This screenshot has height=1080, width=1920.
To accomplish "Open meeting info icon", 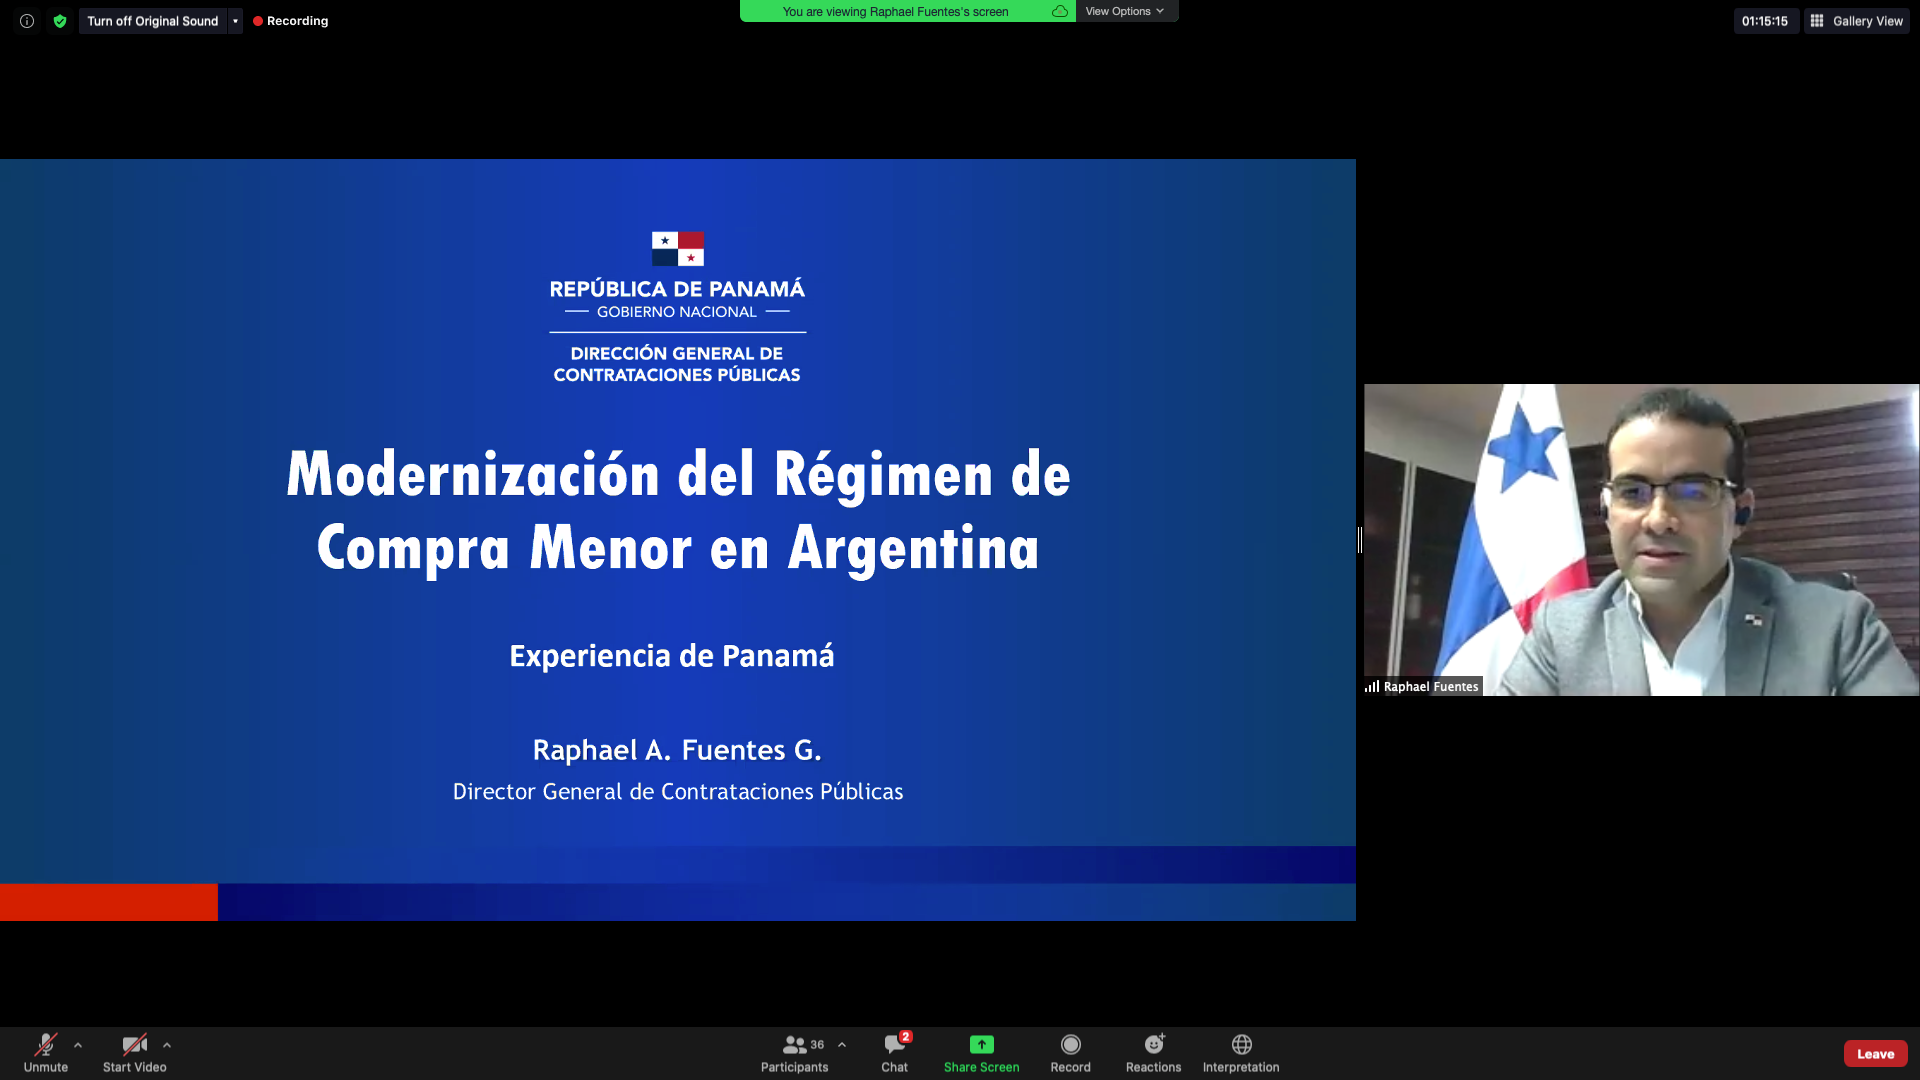I will tap(27, 21).
